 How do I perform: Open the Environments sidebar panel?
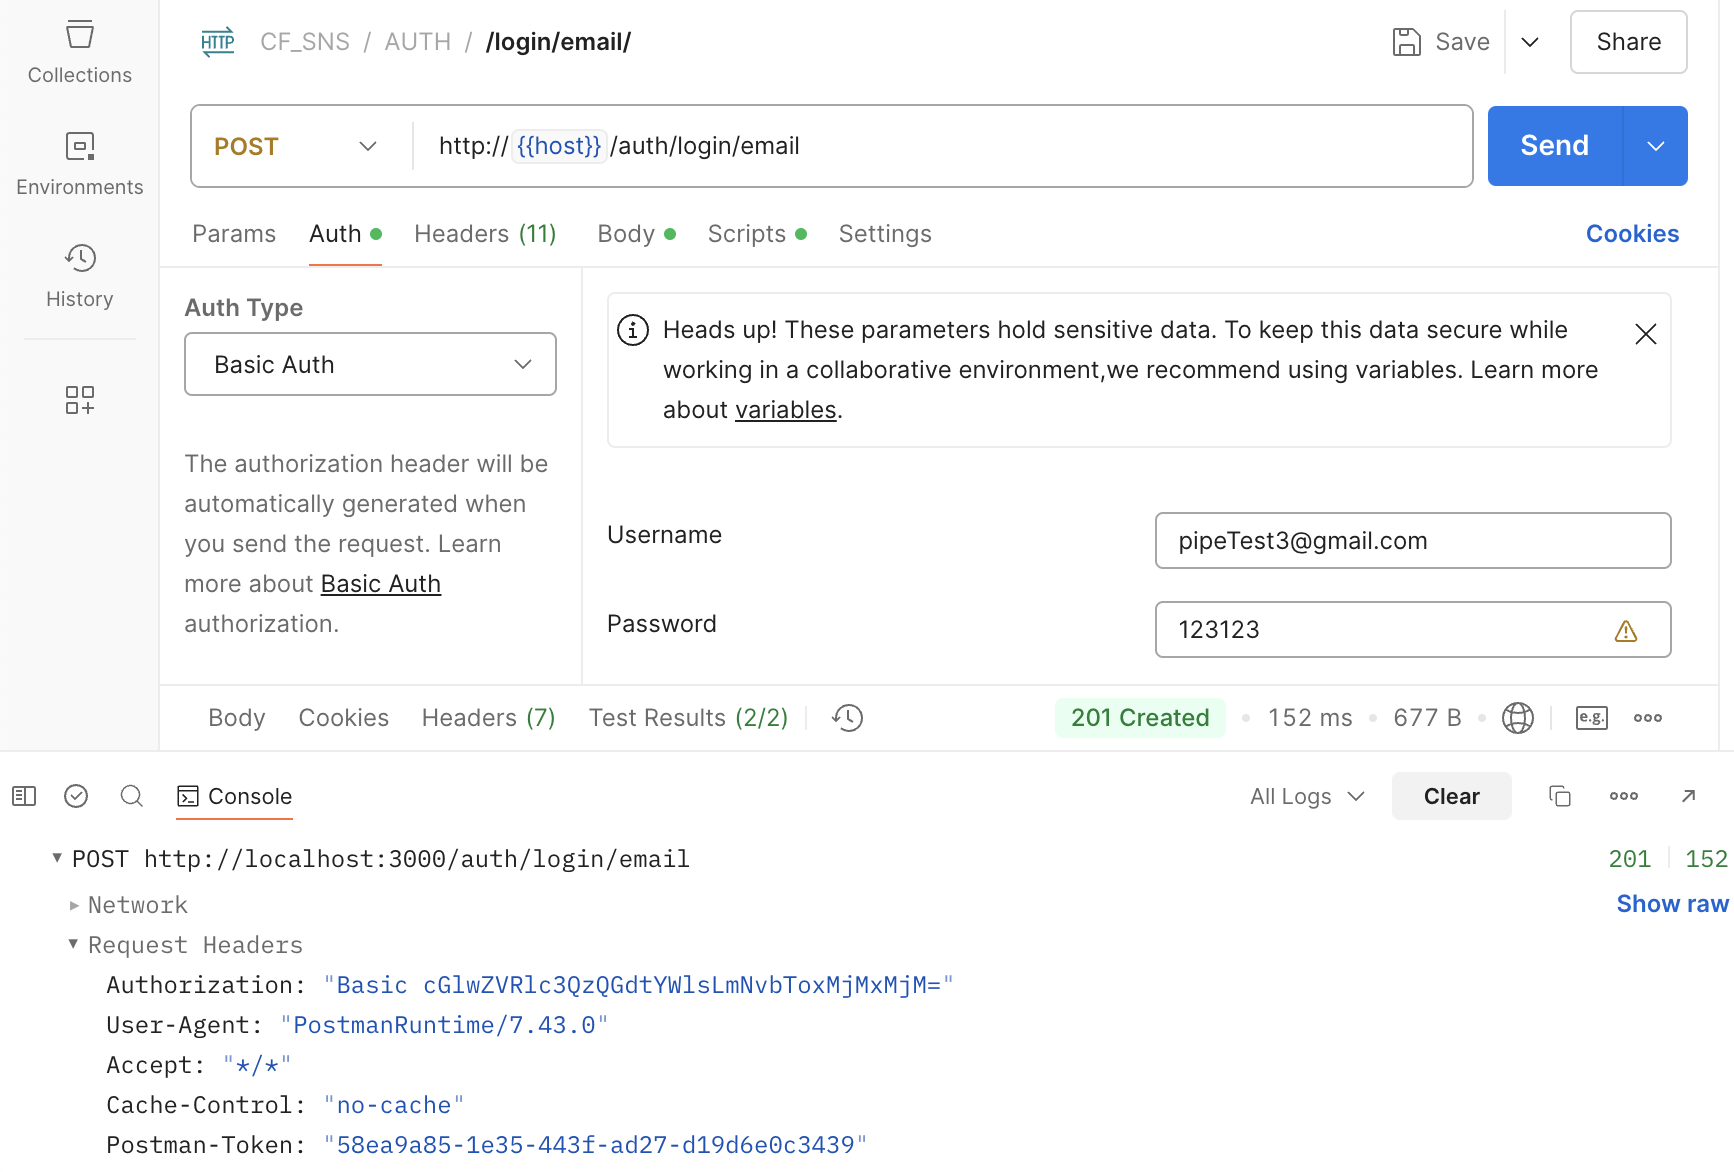80,164
